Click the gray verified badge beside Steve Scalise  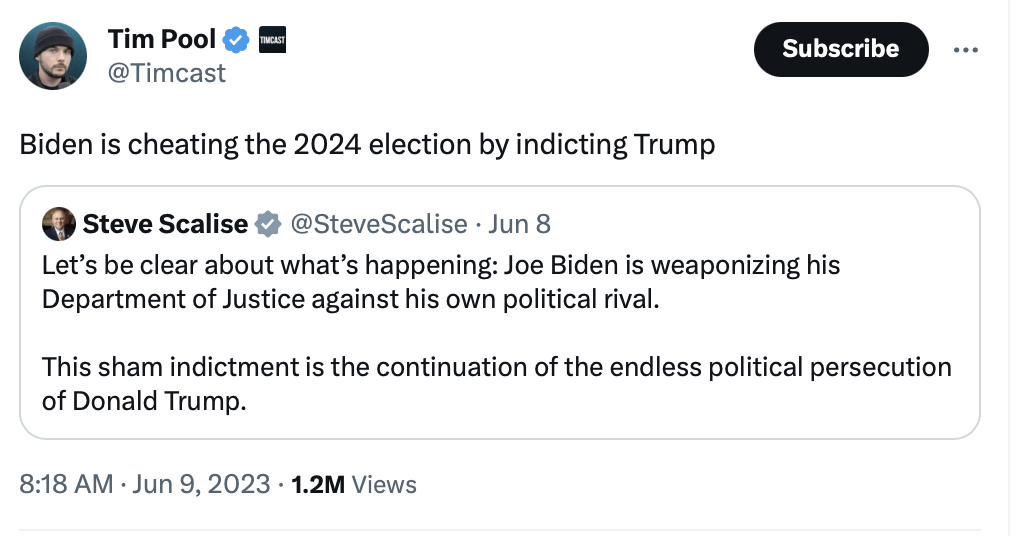click(267, 224)
